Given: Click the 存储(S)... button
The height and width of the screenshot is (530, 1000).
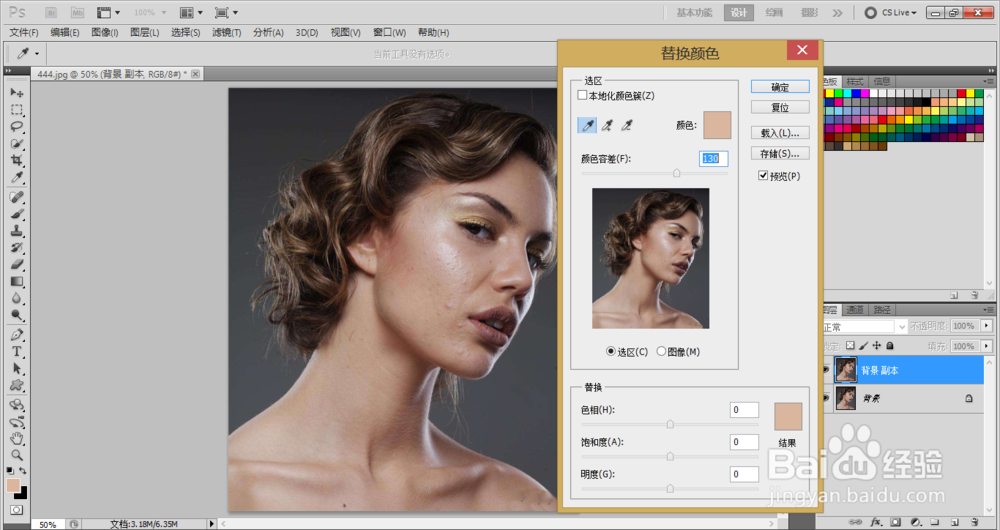Looking at the screenshot, I should tap(780, 153).
